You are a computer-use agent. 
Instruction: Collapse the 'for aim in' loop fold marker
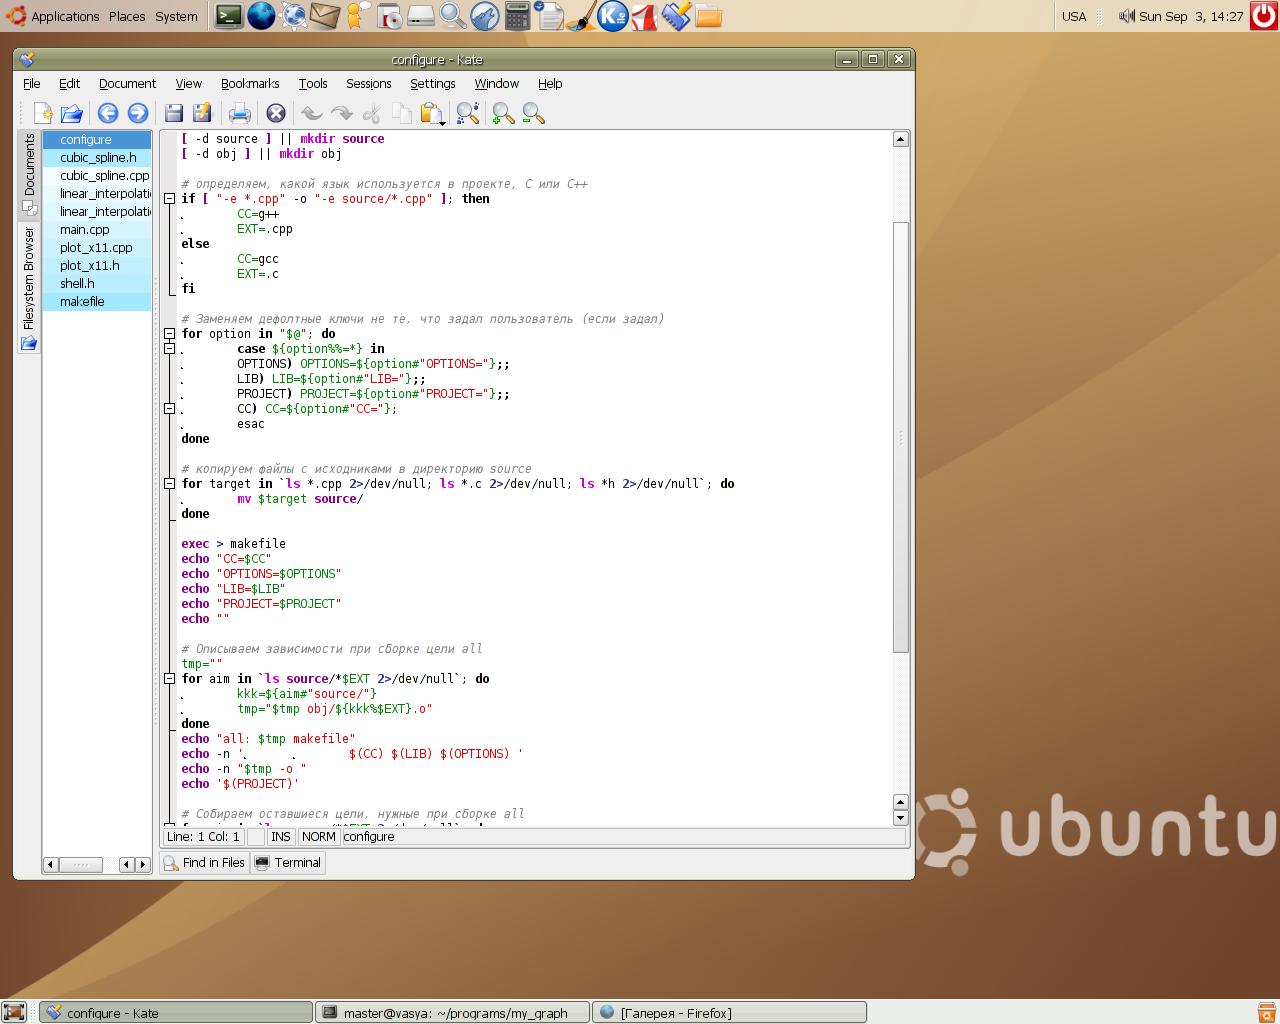coord(170,679)
